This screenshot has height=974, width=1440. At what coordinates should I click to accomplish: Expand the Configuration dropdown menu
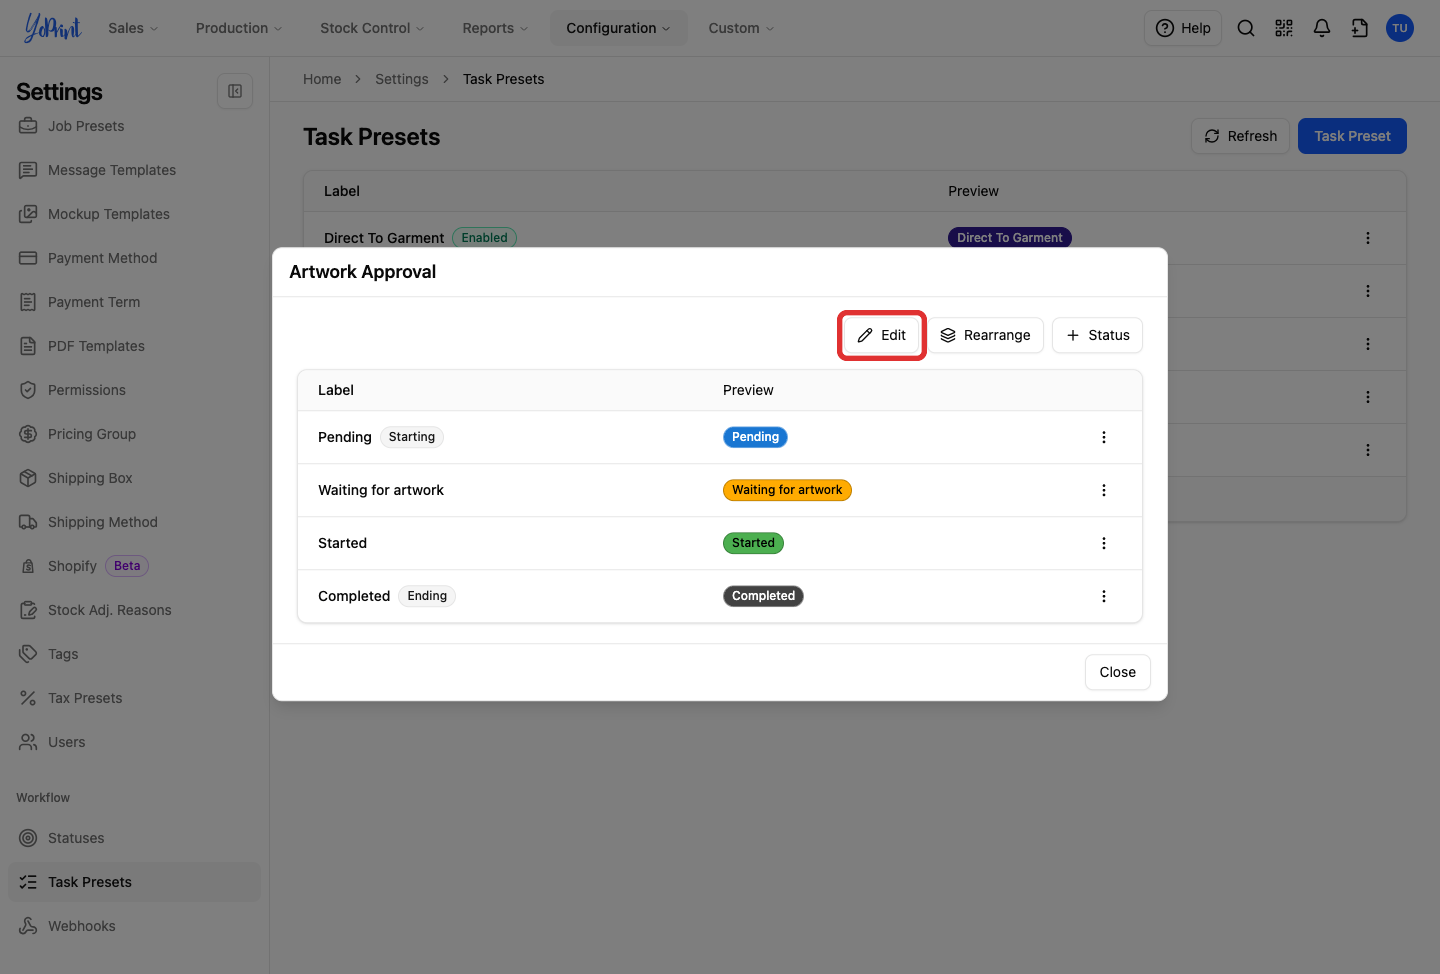point(618,28)
